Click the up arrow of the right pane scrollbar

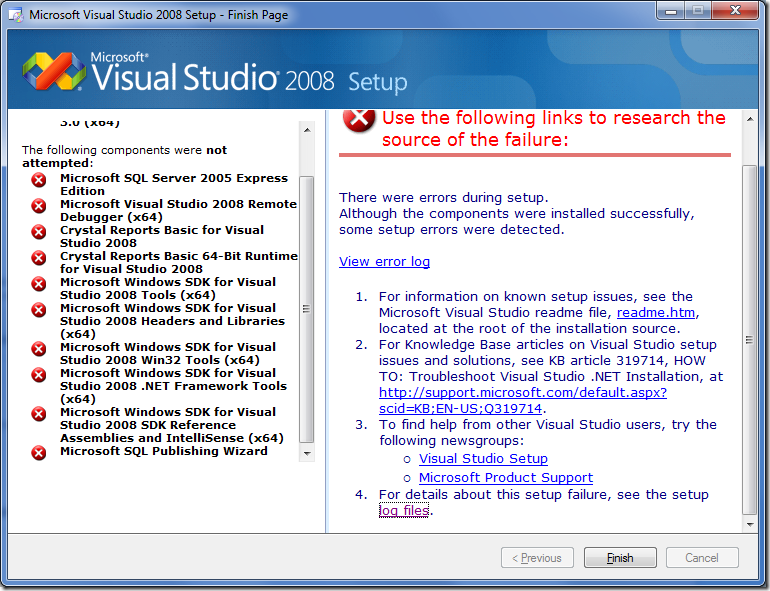click(x=750, y=119)
